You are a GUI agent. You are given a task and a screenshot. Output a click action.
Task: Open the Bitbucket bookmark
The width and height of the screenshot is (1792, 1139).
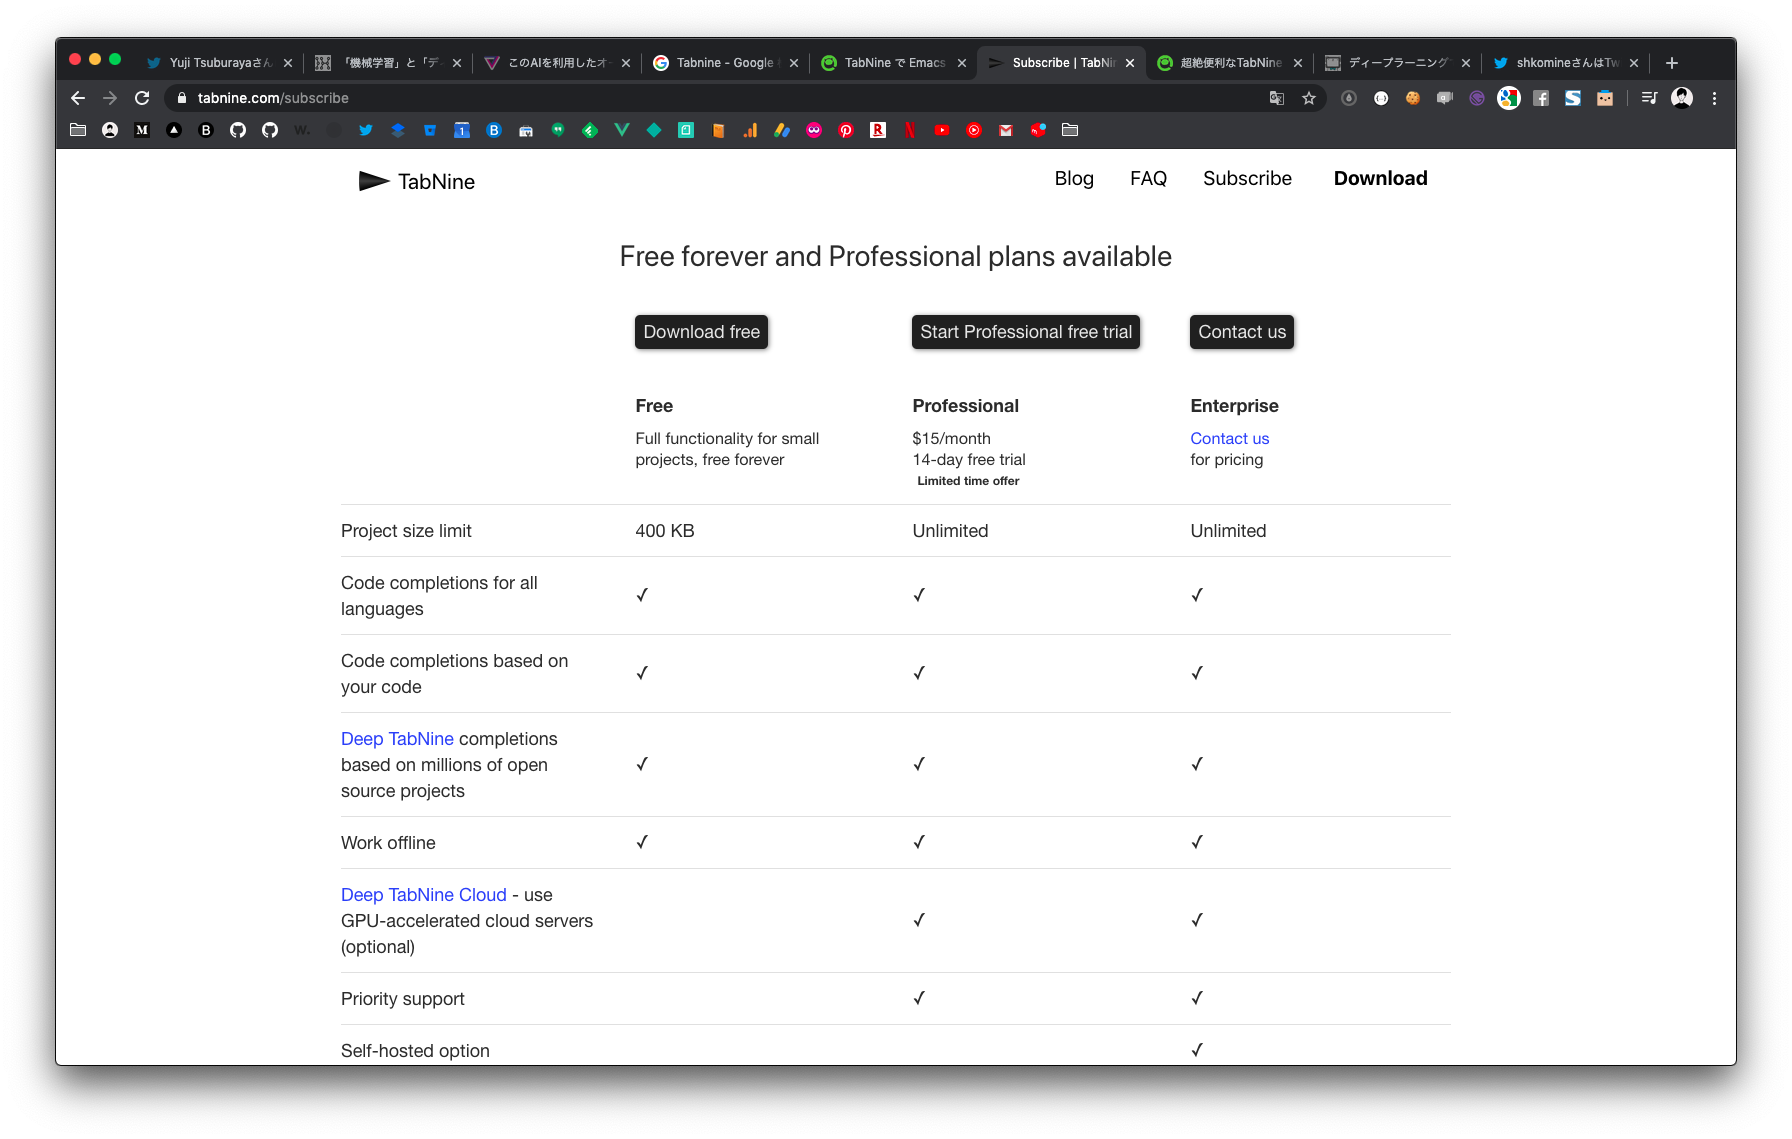pos(430,130)
